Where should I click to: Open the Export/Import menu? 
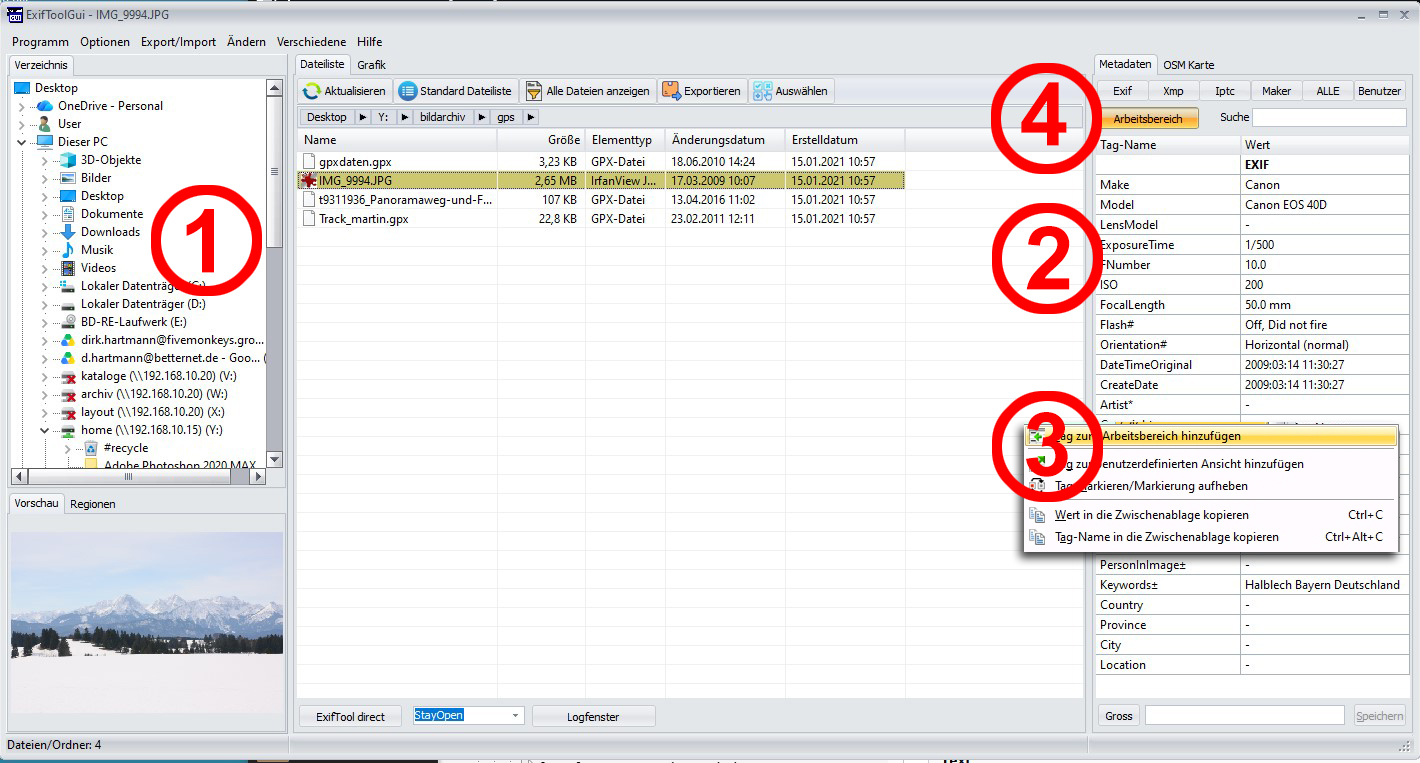(x=178, y=42)
